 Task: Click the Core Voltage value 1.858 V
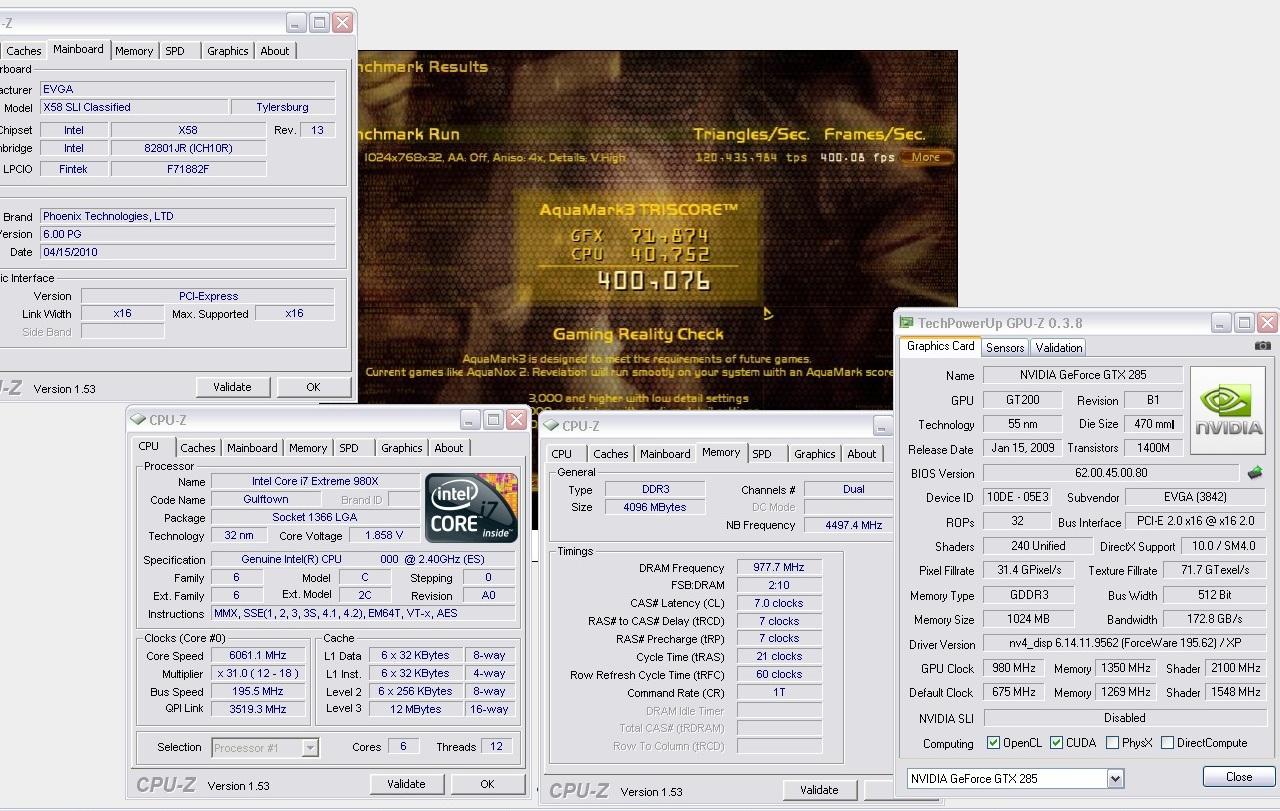385,535
